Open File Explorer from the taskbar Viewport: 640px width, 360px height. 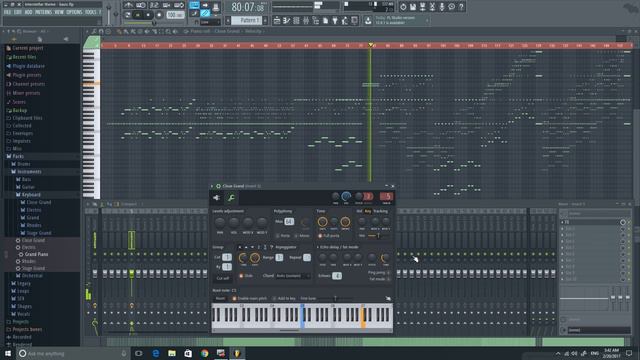[172, 353]
